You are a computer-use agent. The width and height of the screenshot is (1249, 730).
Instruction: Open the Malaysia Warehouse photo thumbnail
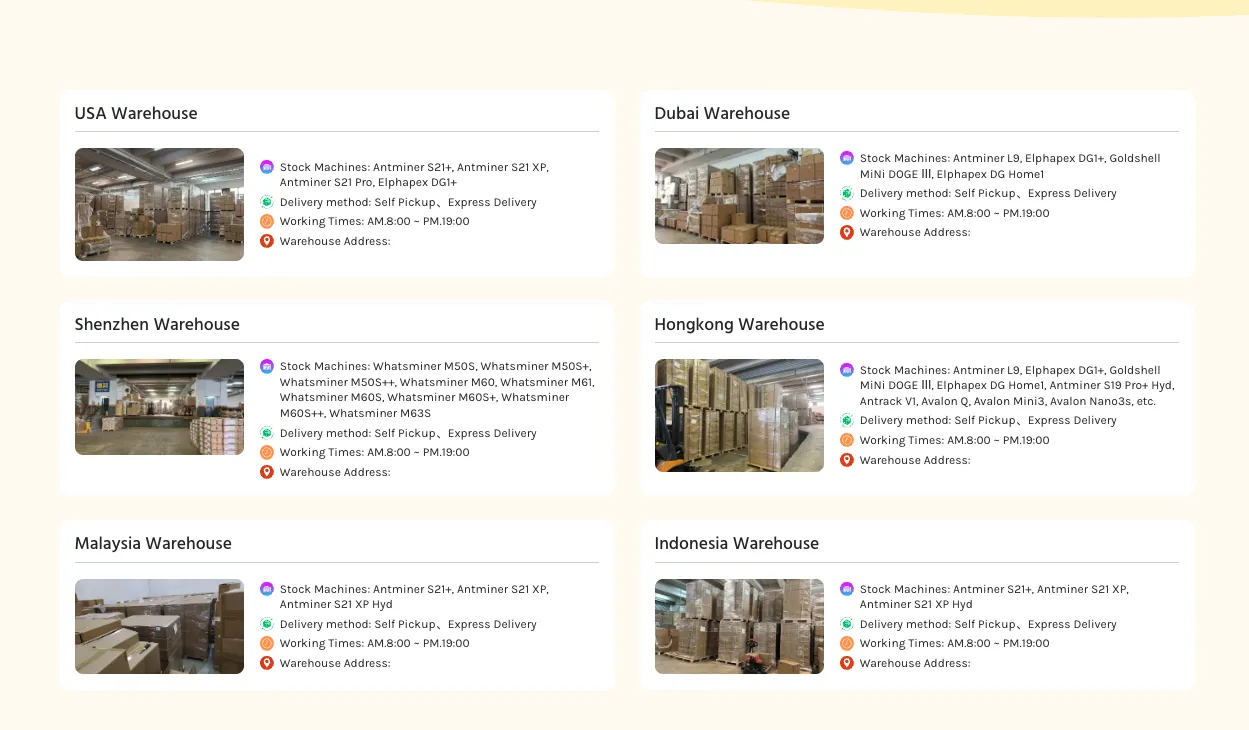159,626
